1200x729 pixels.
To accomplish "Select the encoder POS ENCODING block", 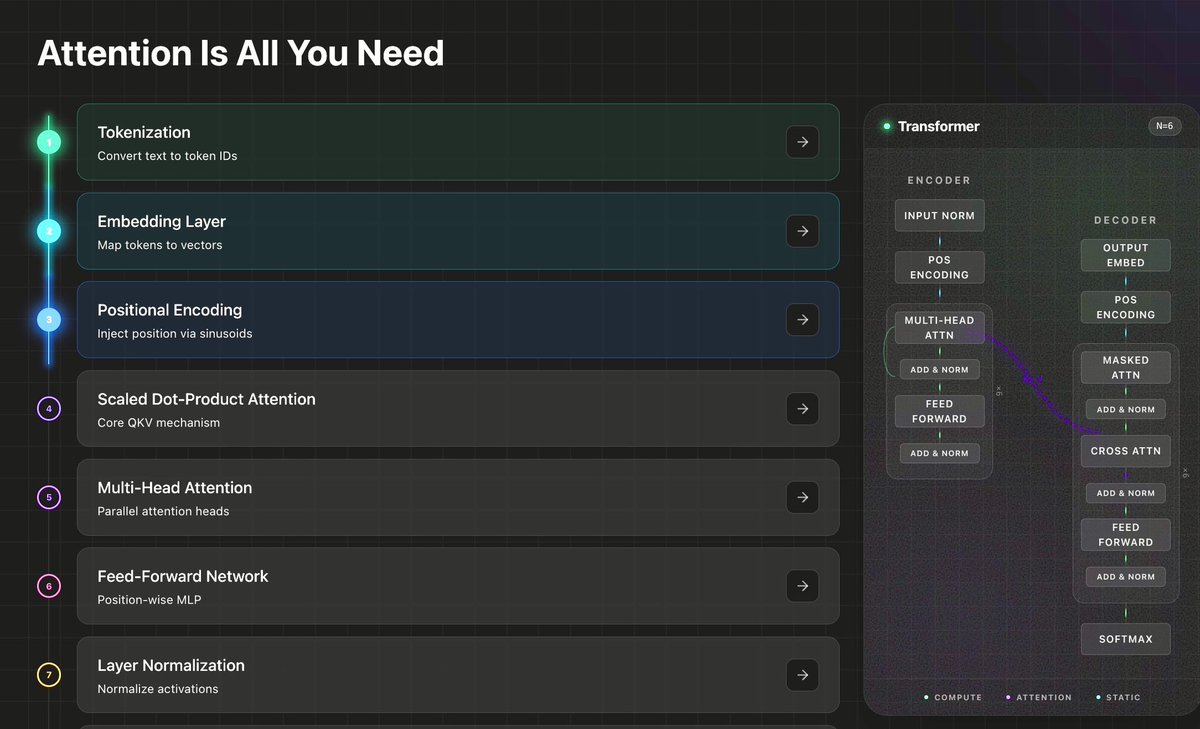I will [x=939, y=267].
